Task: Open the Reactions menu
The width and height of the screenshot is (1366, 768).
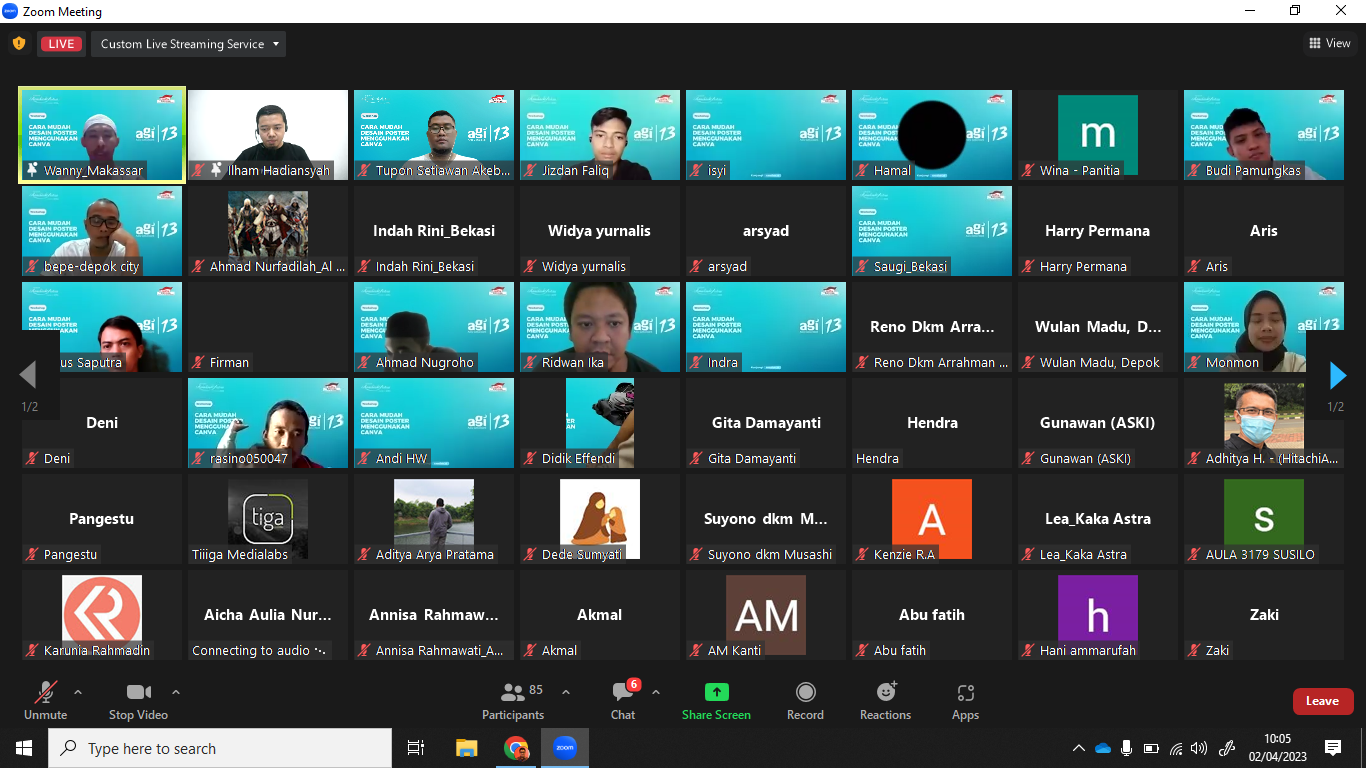Action: (x=885, y=693)
